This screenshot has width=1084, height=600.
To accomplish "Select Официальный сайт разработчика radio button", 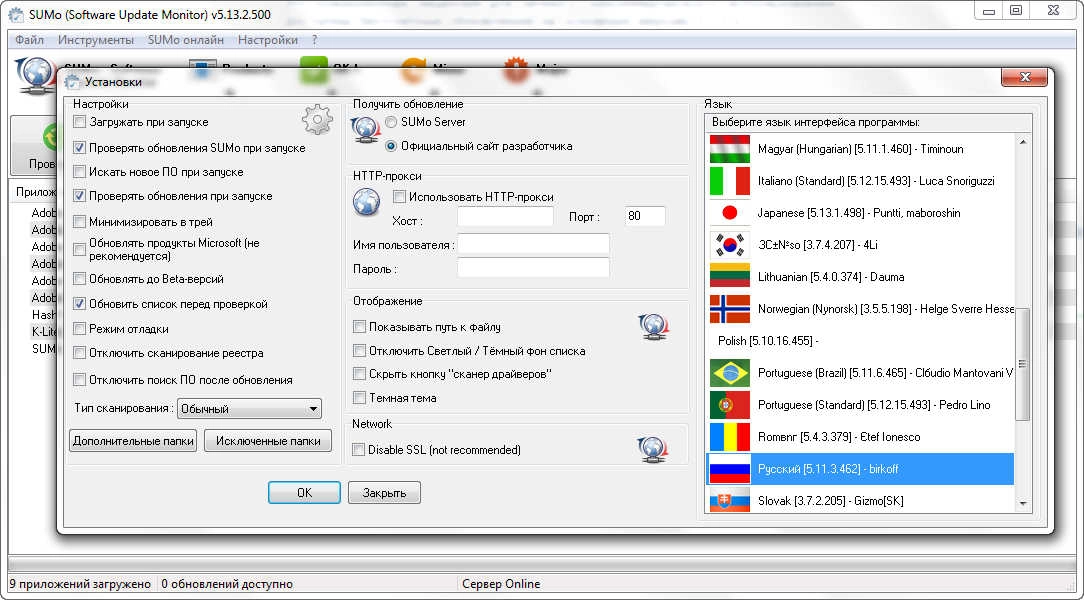I will 391,146.
